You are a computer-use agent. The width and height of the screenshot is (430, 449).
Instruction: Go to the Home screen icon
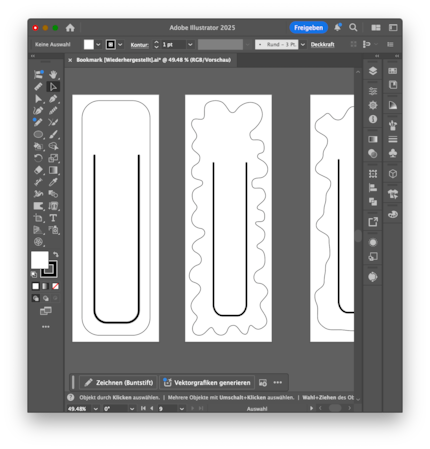70,28
